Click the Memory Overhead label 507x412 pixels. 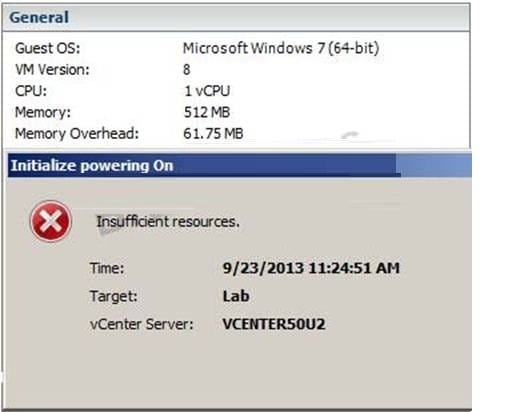pos(77,134)
